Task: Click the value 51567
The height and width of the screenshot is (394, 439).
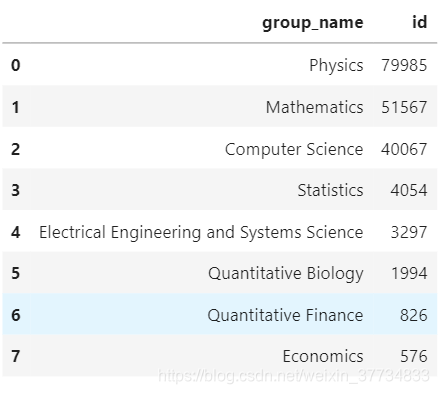Action: tap(404, 107)
